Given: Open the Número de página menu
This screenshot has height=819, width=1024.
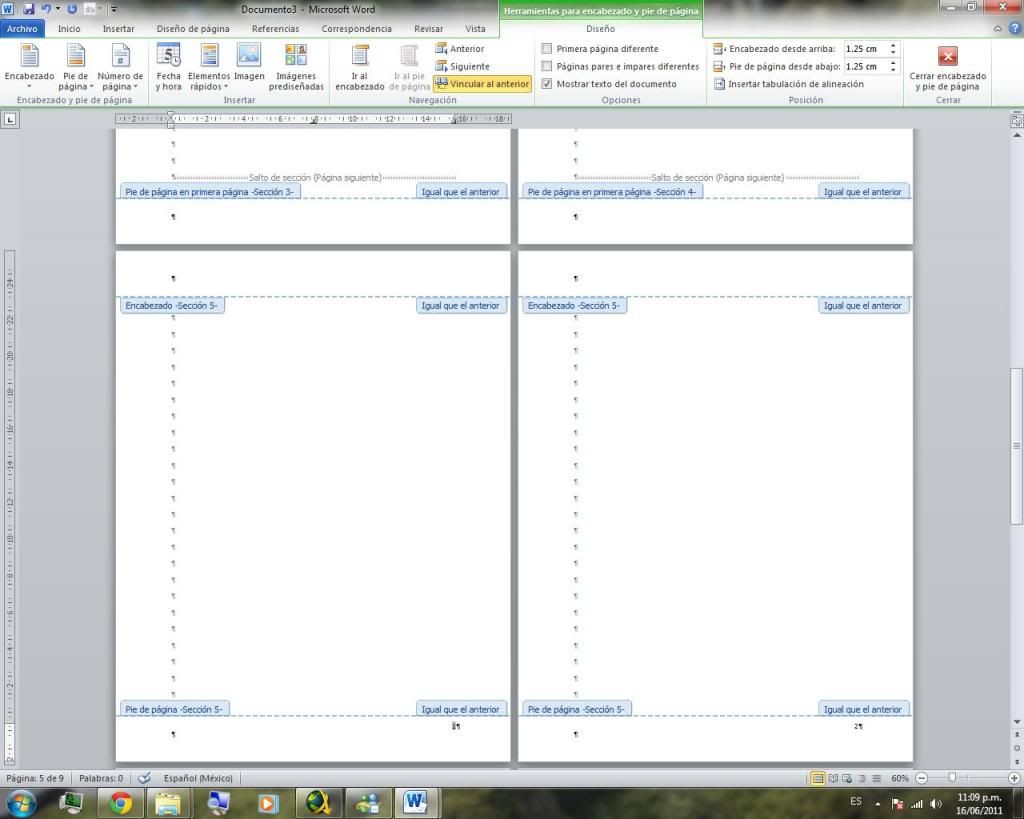Looking at the screenshot, I should 120,66.
